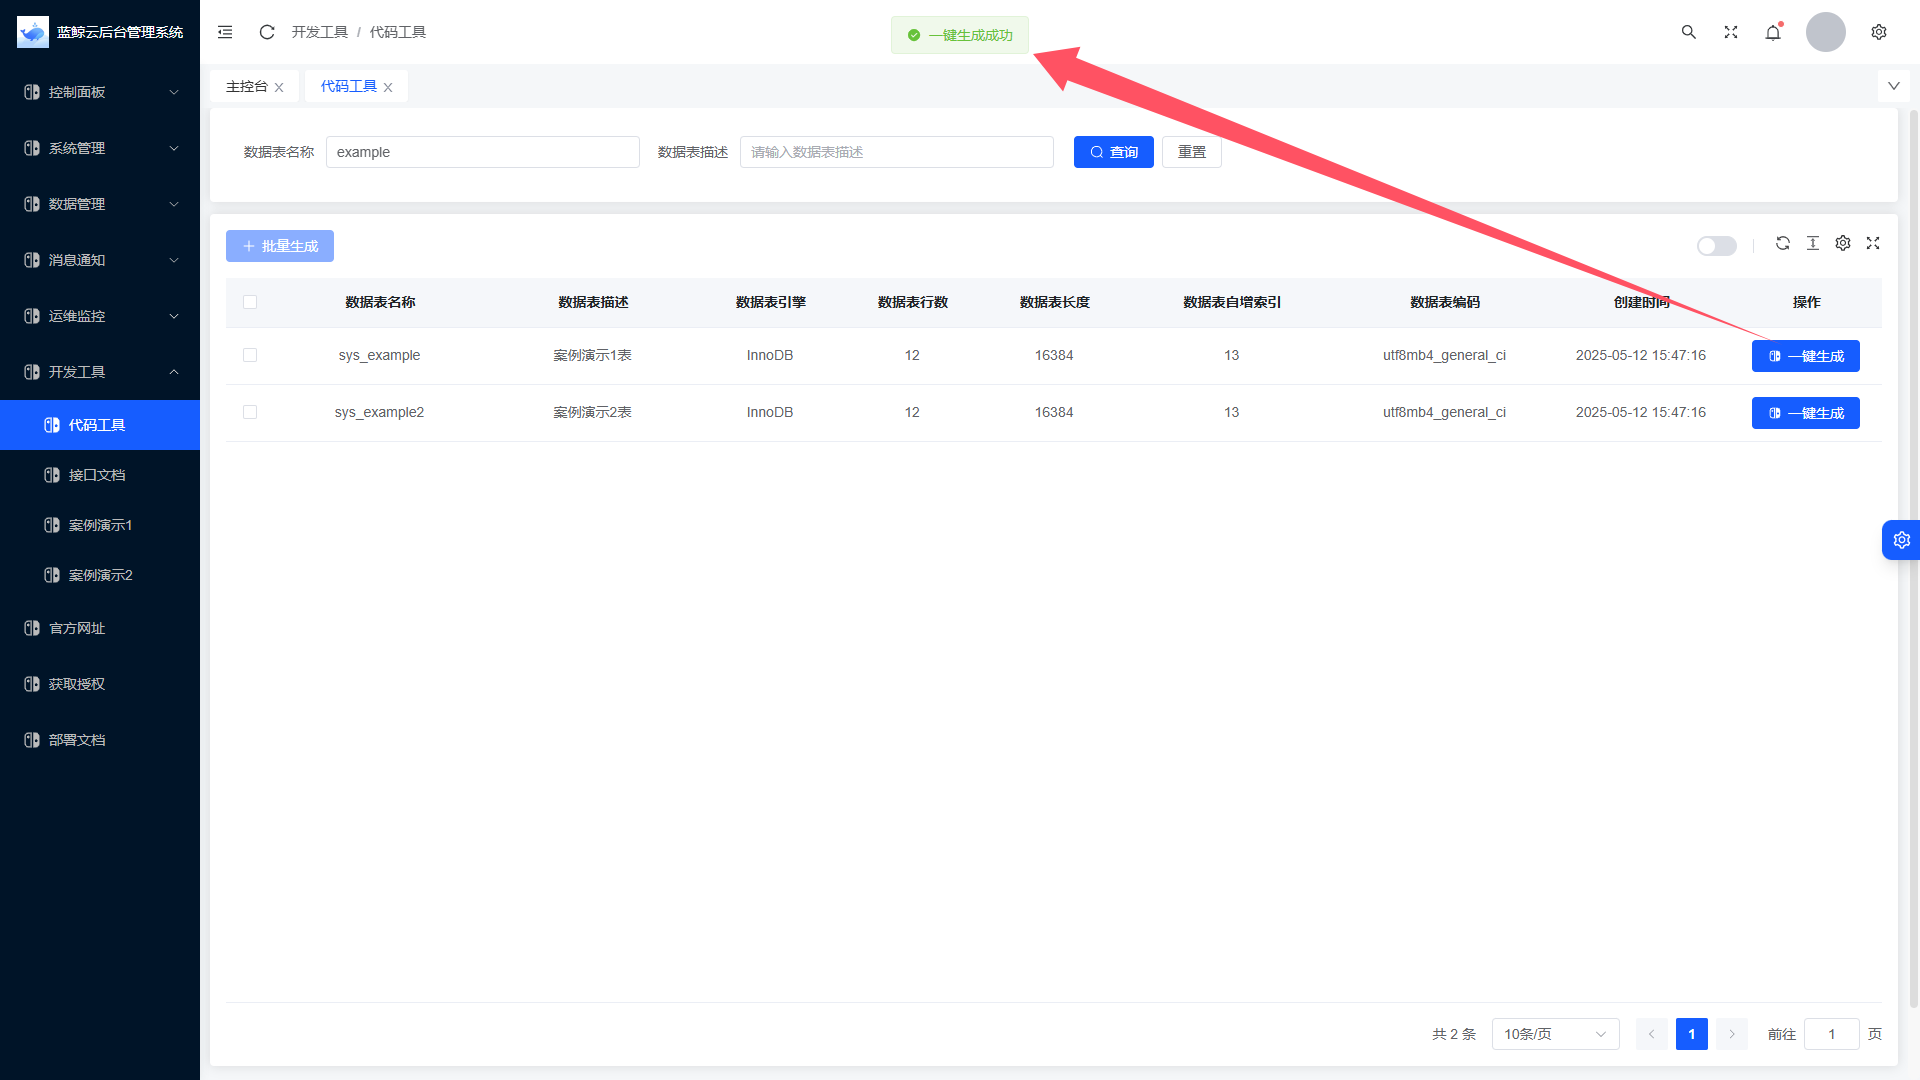Check the sys_example row checkbox
The image size is (1920, 1080).
(x=250, y=355)
